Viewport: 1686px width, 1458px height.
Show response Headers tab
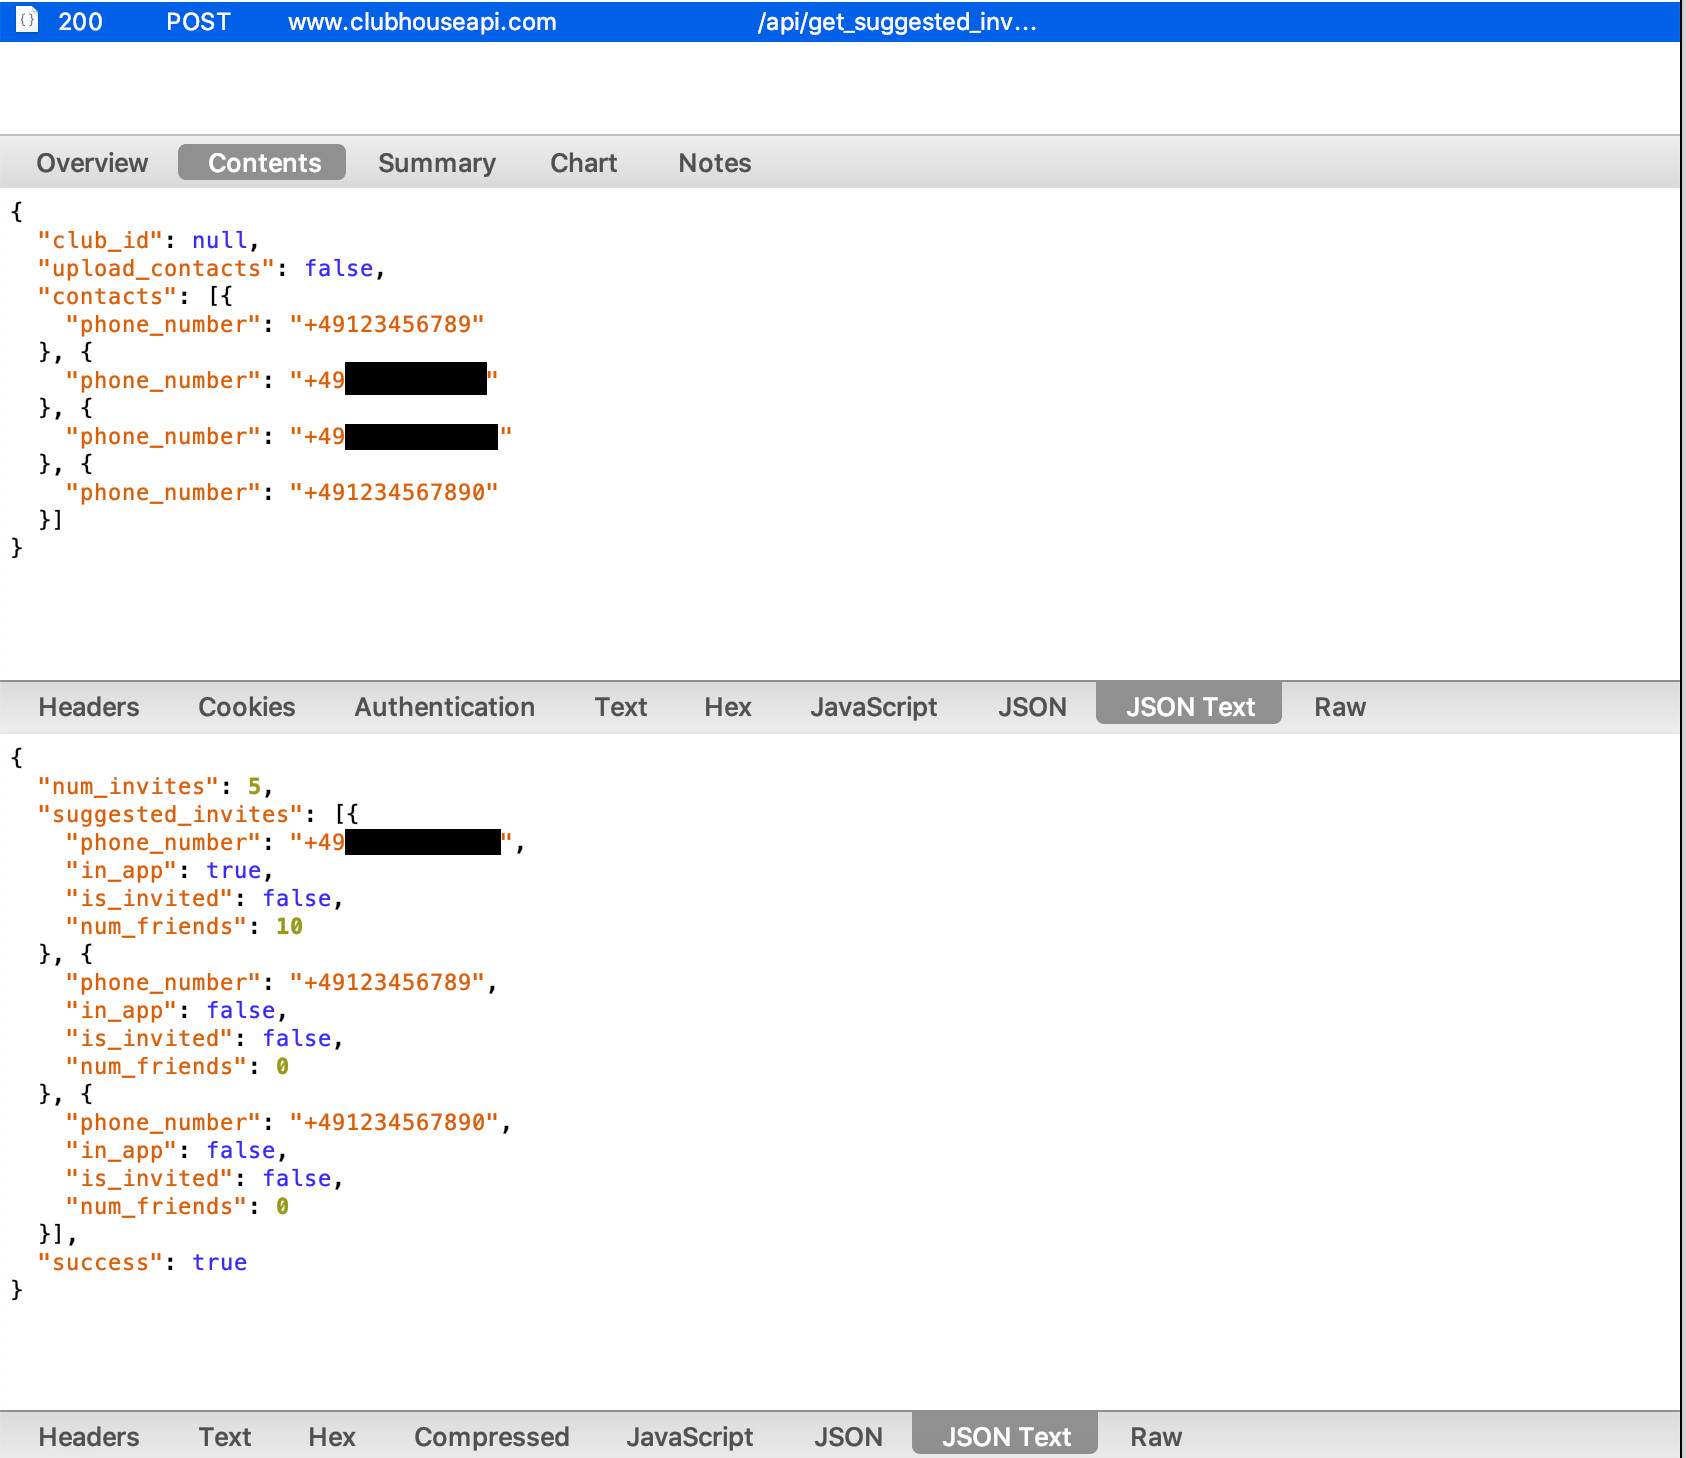click(89, 1437)
